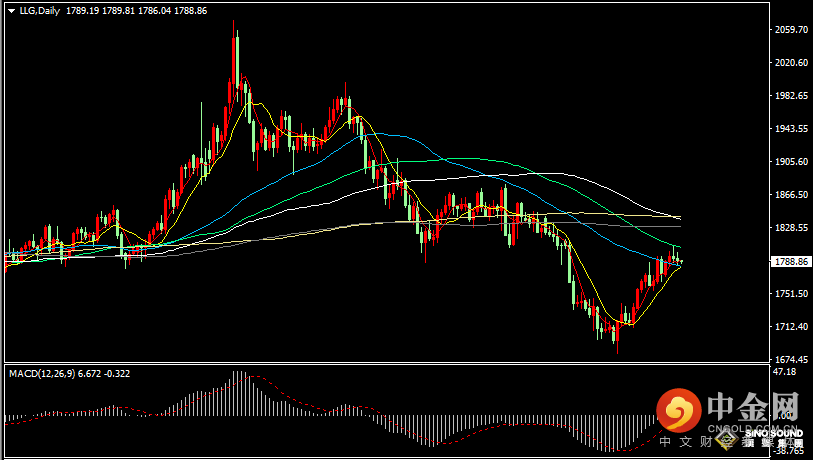This screenshot has height=460, width=813.
Task: Click the OHLC values in chart header
Action: (x=135, y=10)
